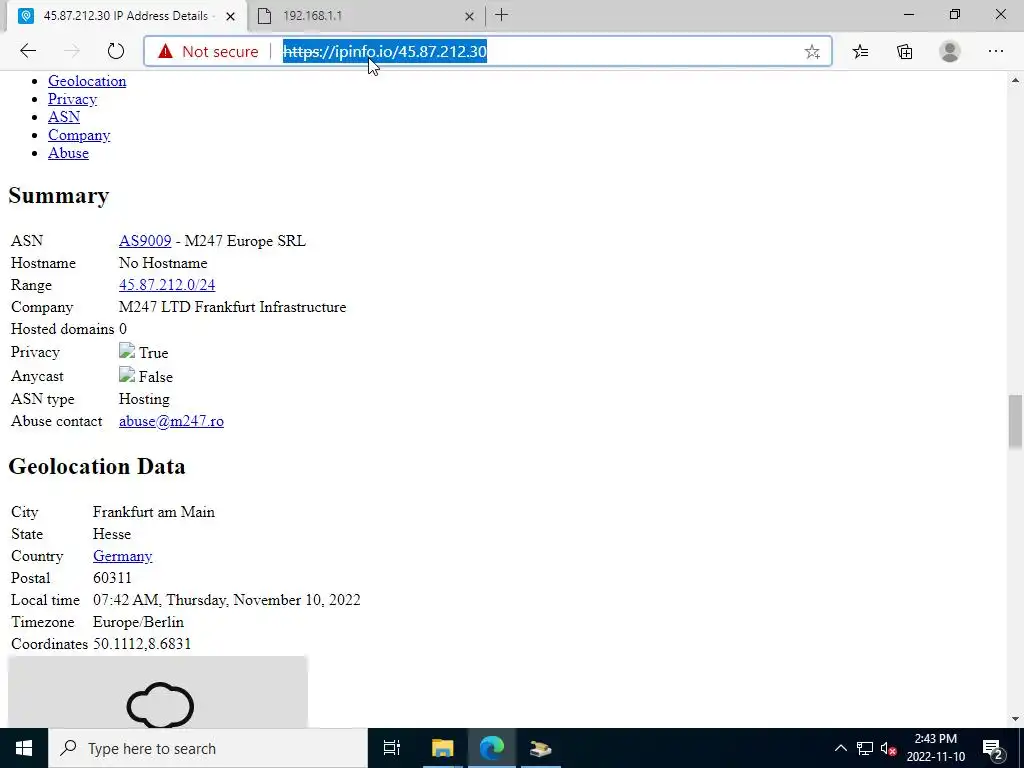Open the Settings and more ellipsis menu
Viewport: 1024px width, 768px height.
[995, 51]
